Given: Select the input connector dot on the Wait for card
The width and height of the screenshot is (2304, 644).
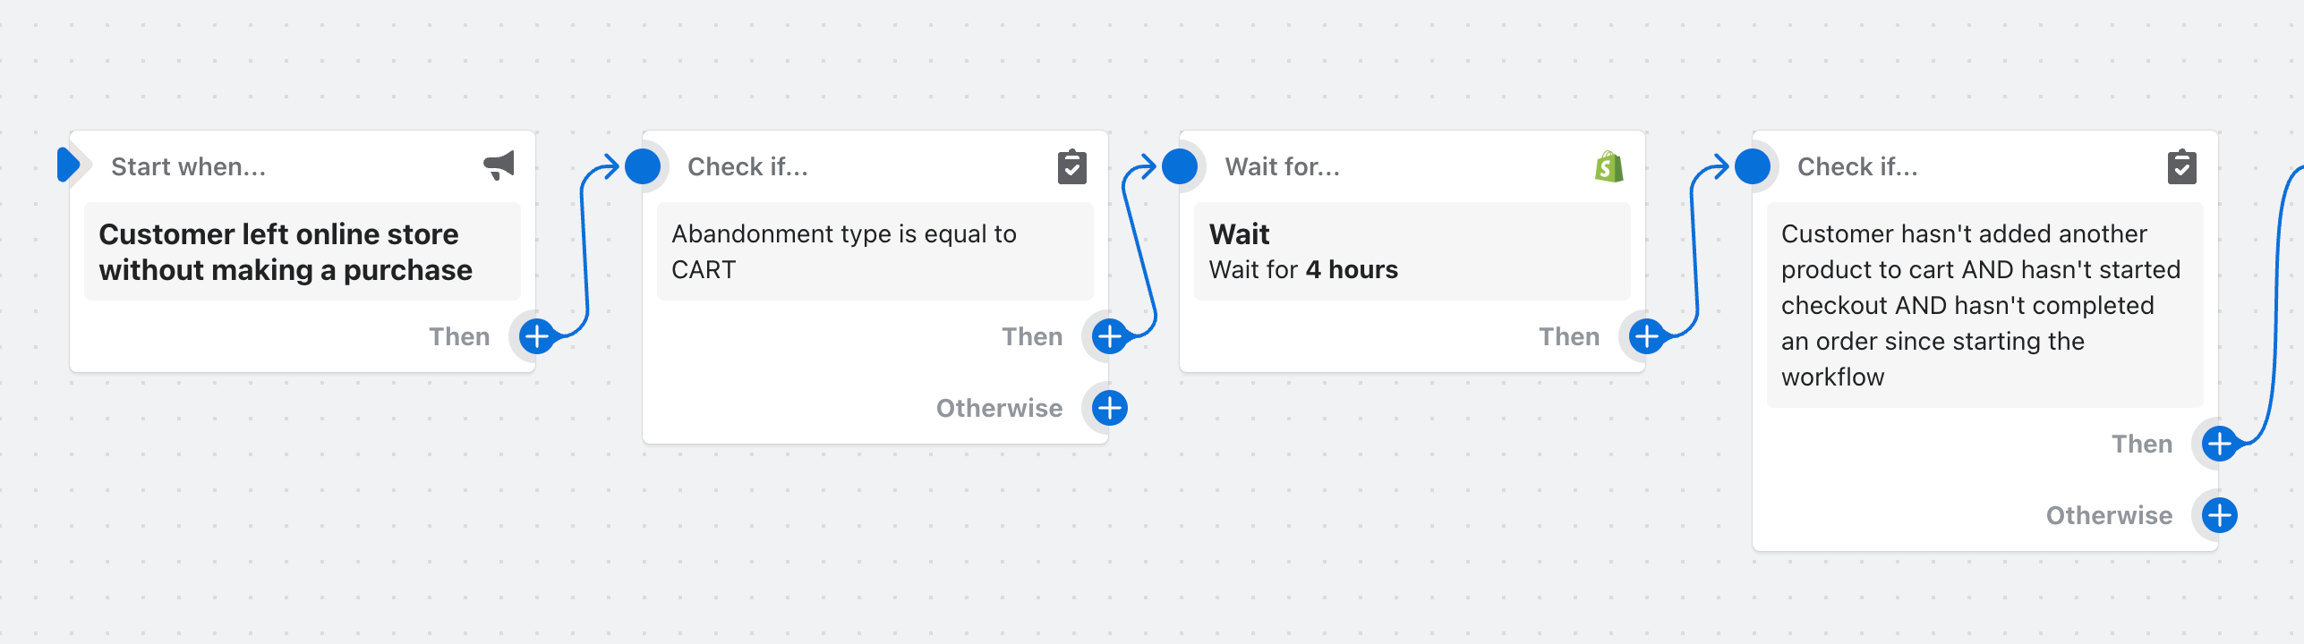Looking at the screenshot, I should (x=1180, y=166).
